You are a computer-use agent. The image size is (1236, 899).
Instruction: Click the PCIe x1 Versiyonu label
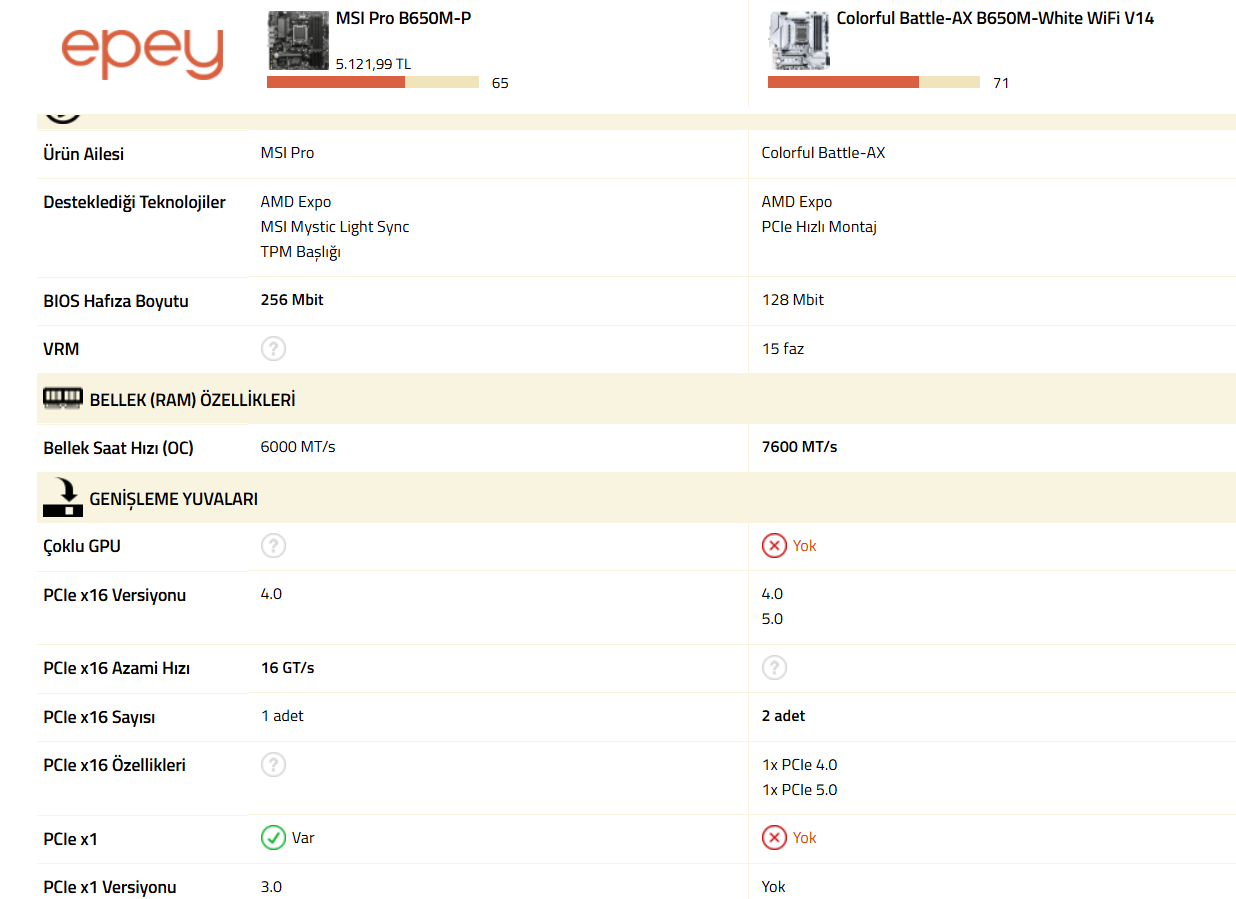coord(110,887)
